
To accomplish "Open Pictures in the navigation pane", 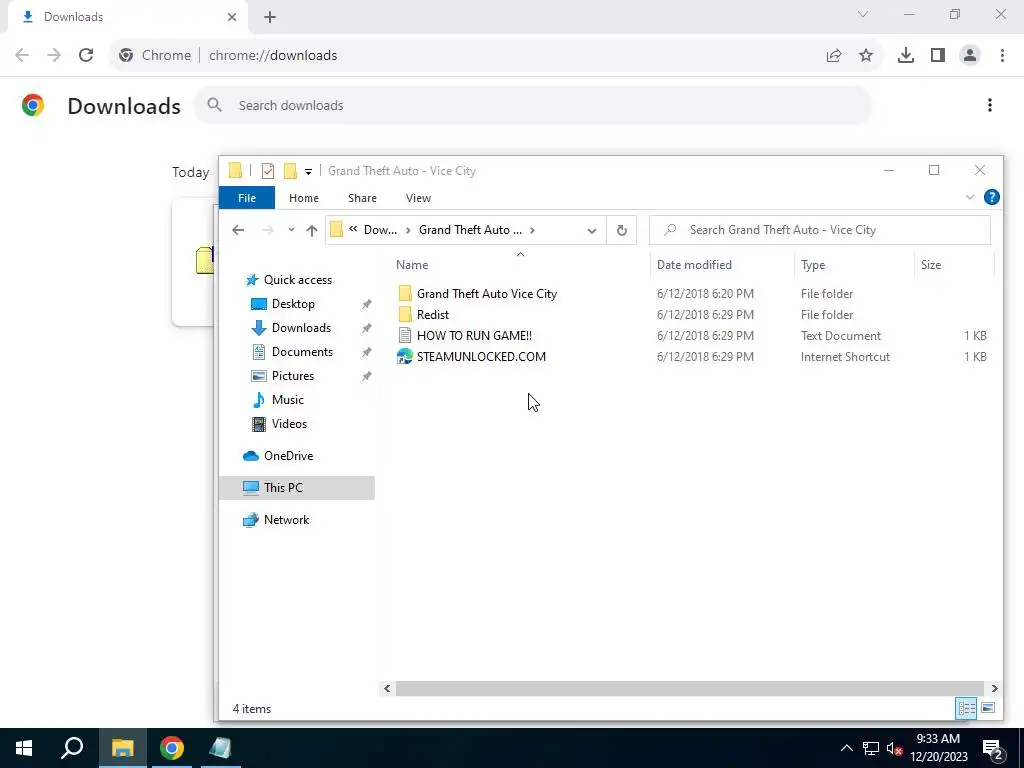I will (x=293, y=376).
